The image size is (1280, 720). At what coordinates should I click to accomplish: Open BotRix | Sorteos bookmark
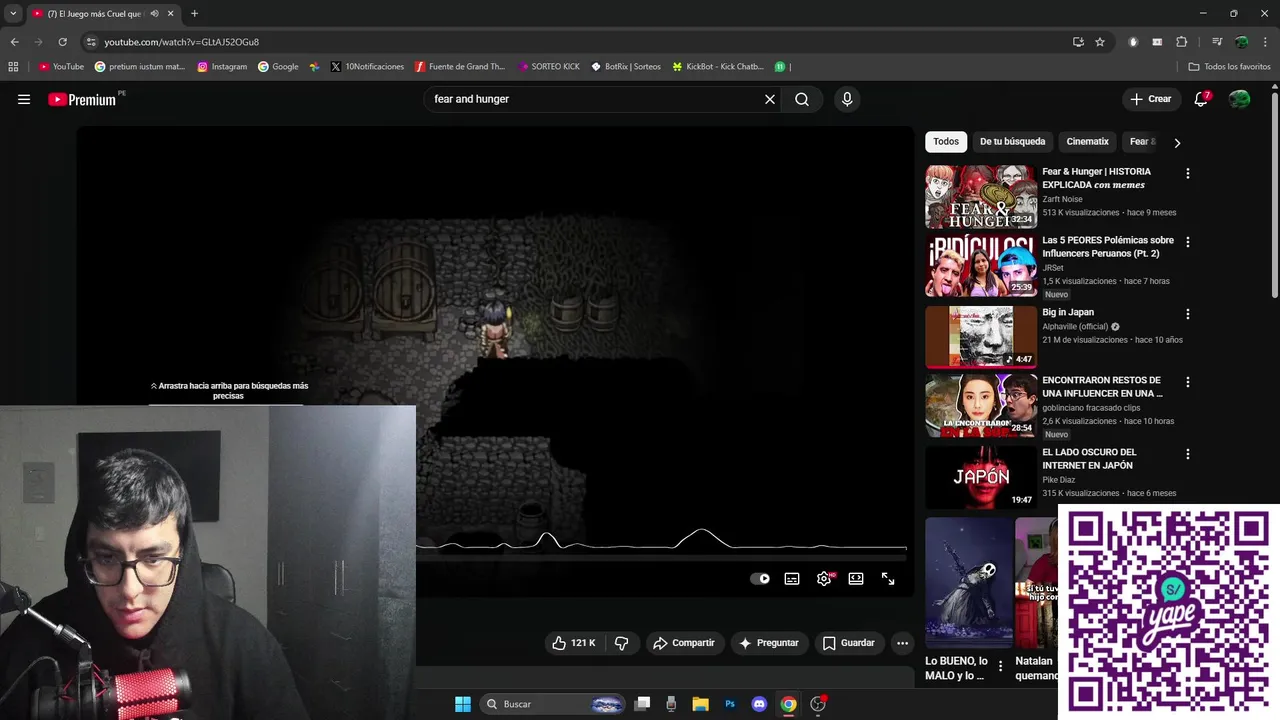pos(626,67)
